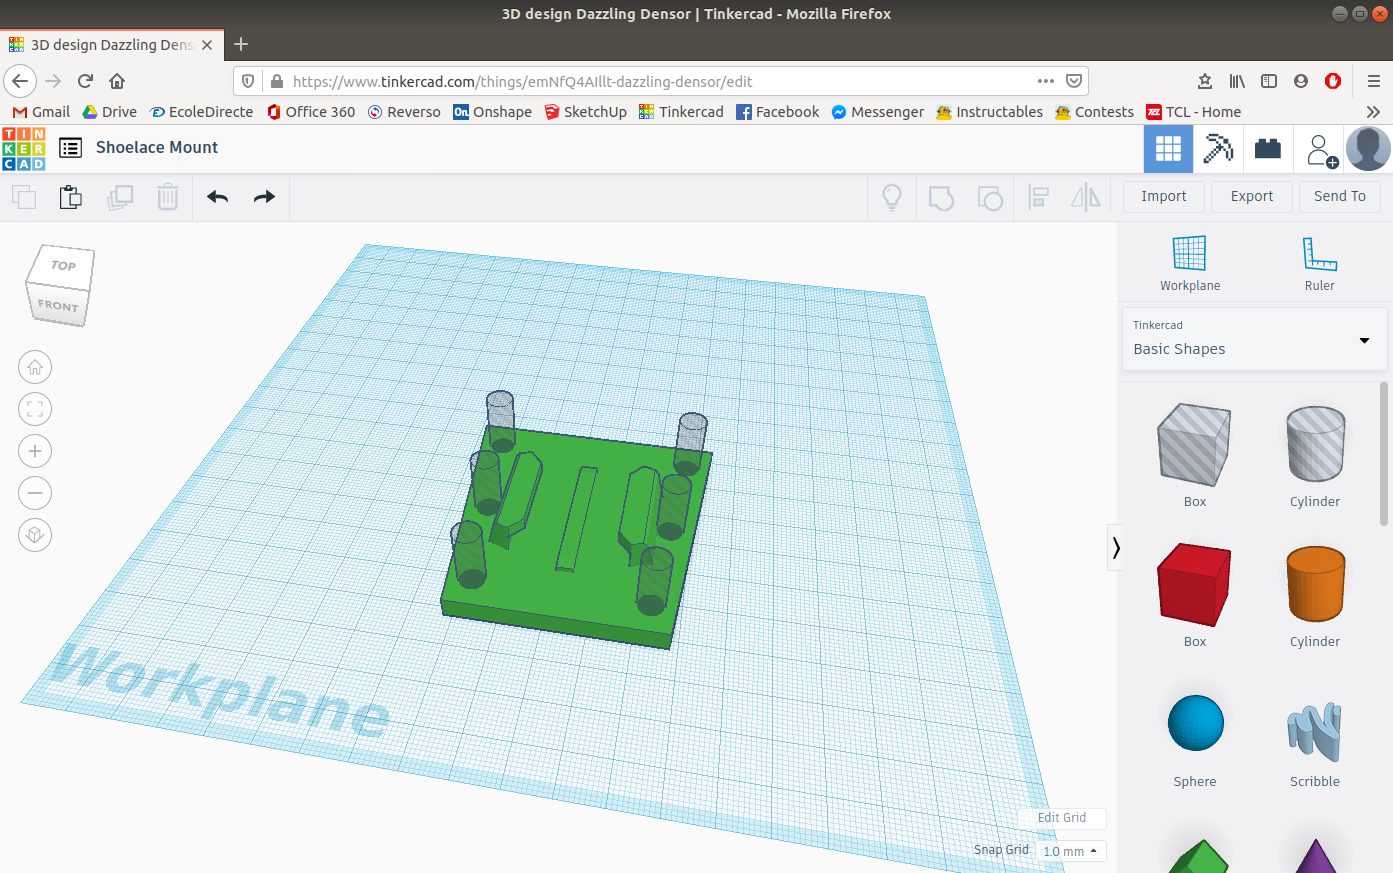Image resolution: width=1393 pixels, height=873 pixels.
Task: Click the TOP face of view cube
Action: pyautogui.click(x=63, y=265)
